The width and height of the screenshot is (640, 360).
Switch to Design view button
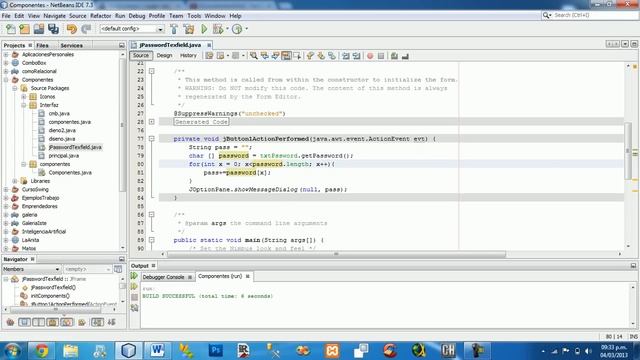tap(164, 56)
